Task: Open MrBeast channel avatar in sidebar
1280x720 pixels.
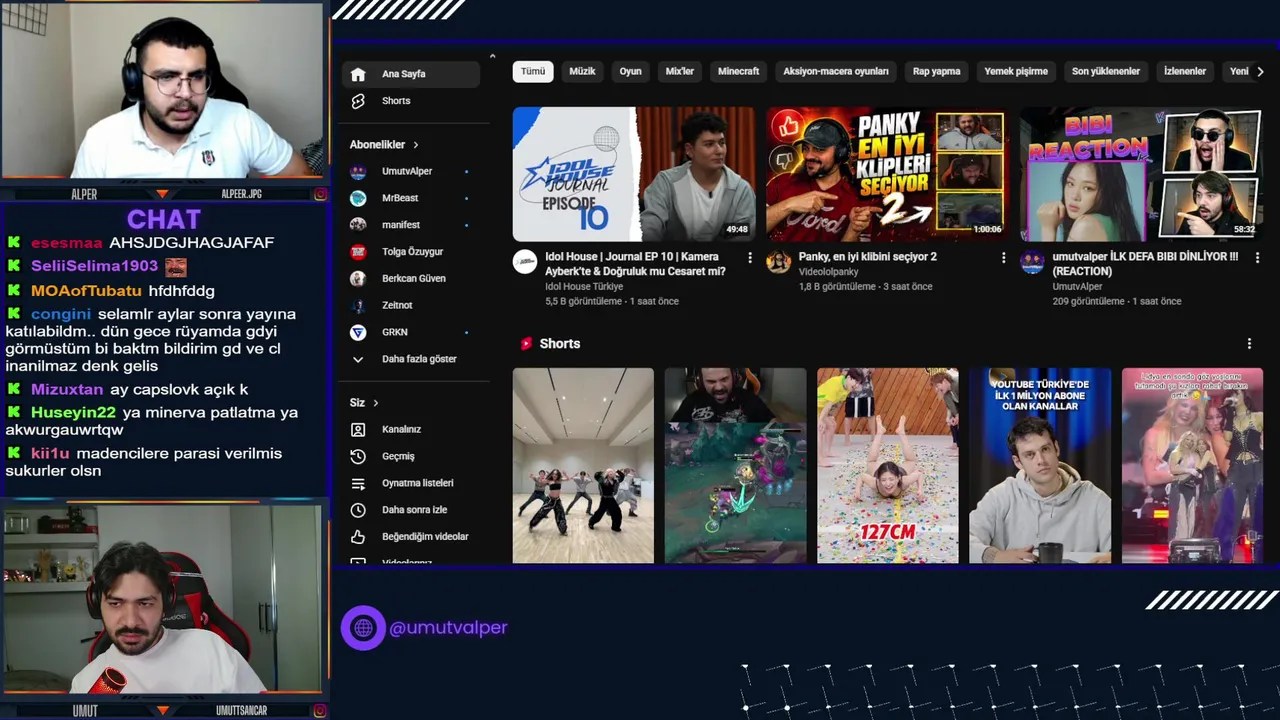Action: click(358, 198)
